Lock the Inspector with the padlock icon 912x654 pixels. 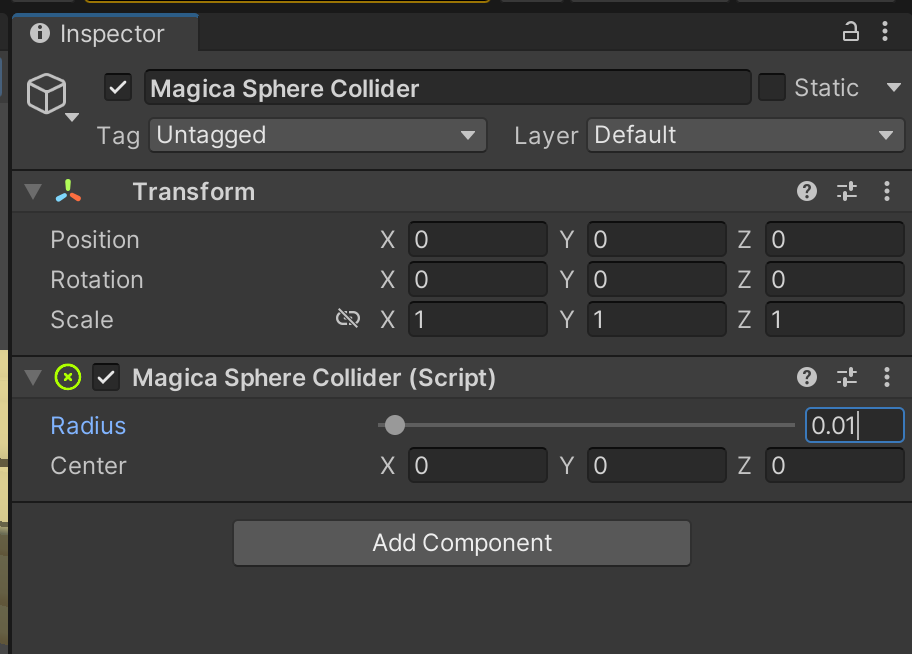(x=850, y=31)
